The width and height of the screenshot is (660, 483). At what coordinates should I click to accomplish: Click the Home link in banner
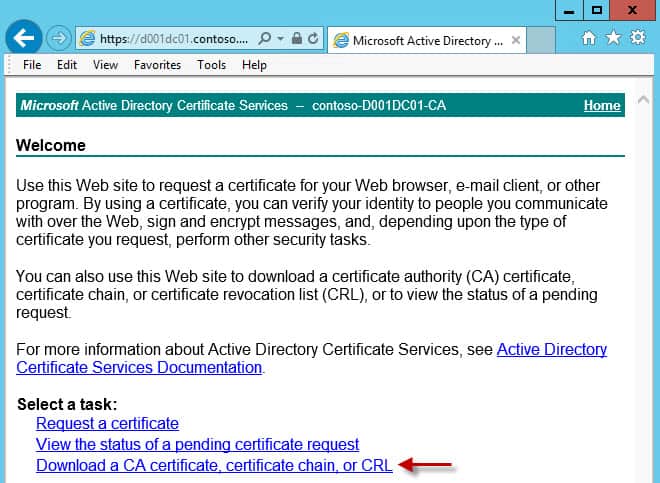coord(602,105)
